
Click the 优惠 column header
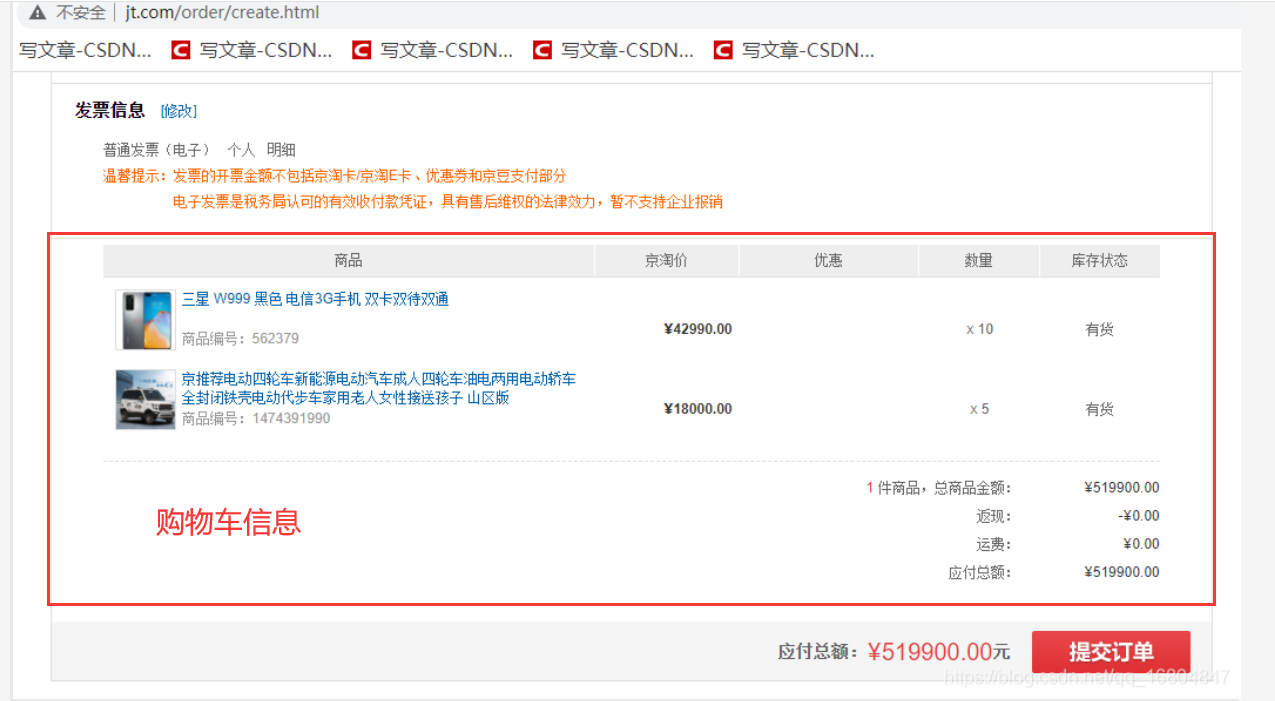(828, 260)
